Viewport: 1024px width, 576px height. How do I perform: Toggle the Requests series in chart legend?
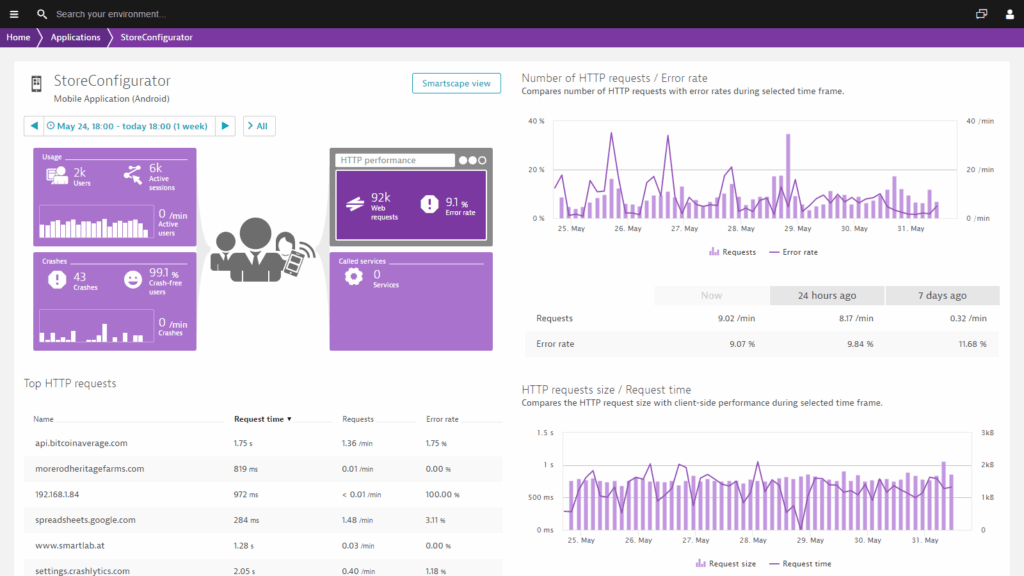(732, 252)
